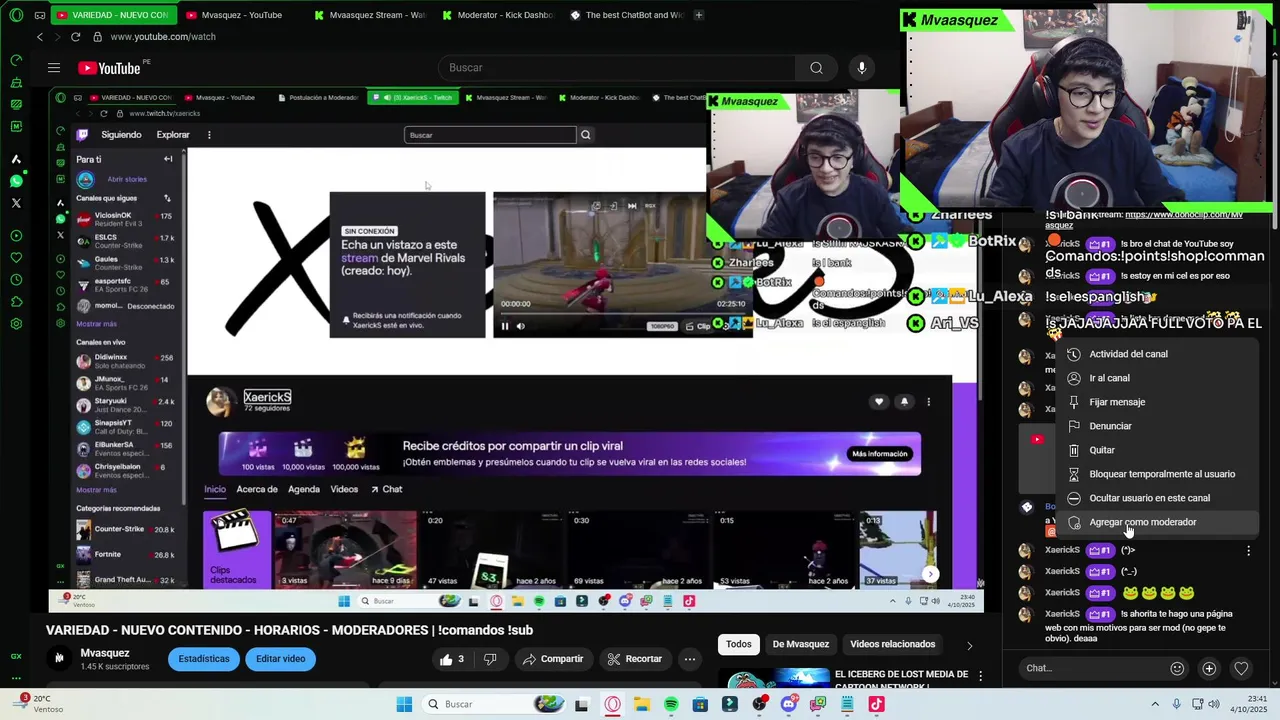Open WhatsApp in the Opera sidebar

point(16,181)
